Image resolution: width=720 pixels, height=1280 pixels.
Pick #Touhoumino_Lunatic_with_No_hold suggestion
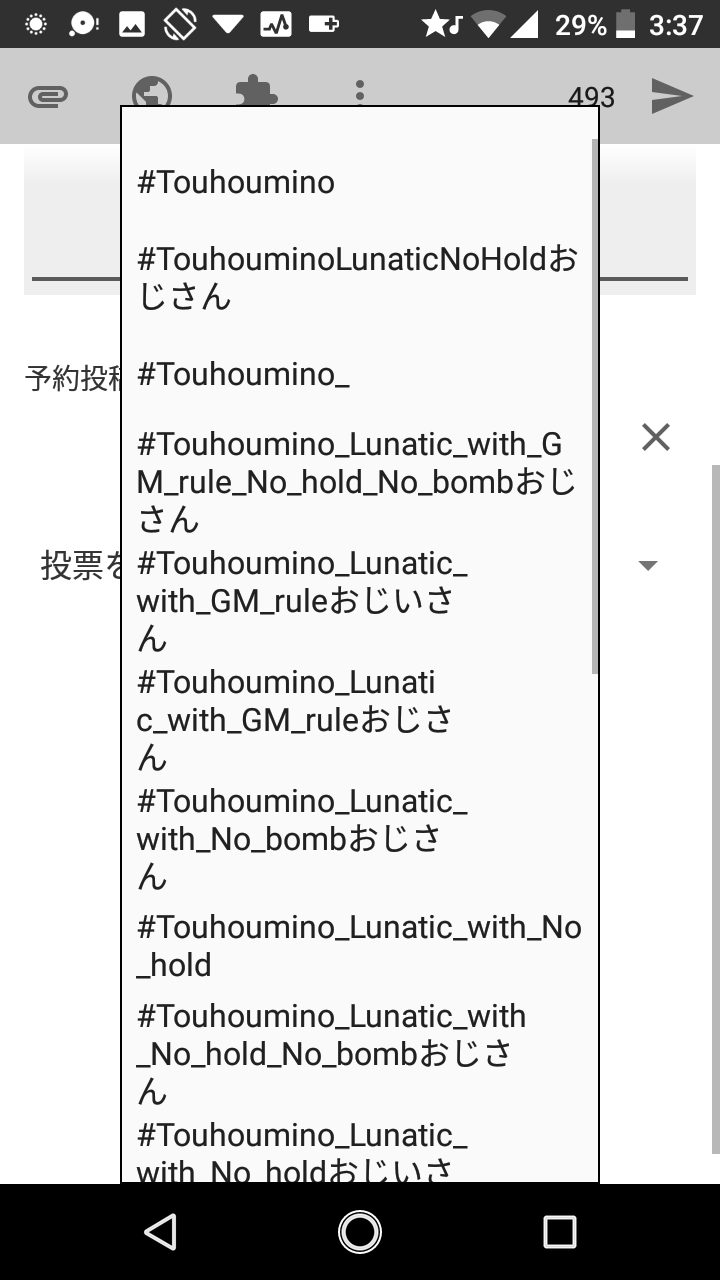[359, 946]
